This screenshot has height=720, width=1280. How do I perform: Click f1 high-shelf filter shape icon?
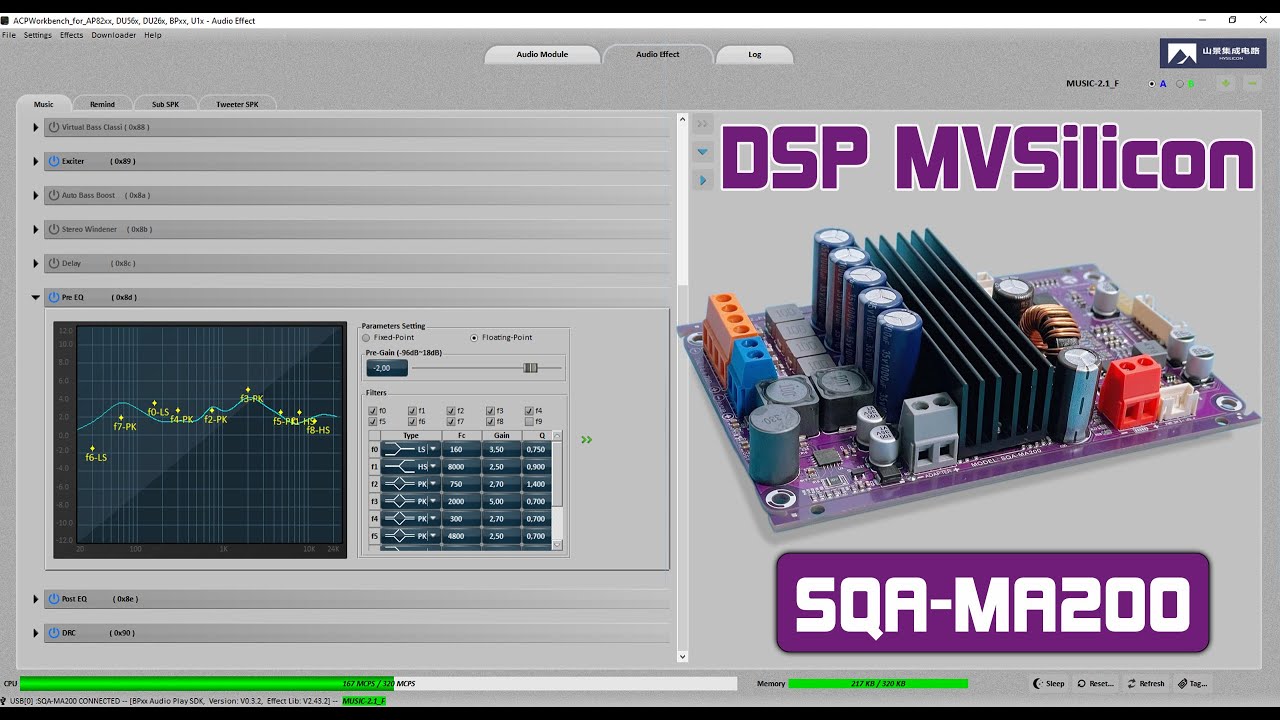tap(399, 467)
